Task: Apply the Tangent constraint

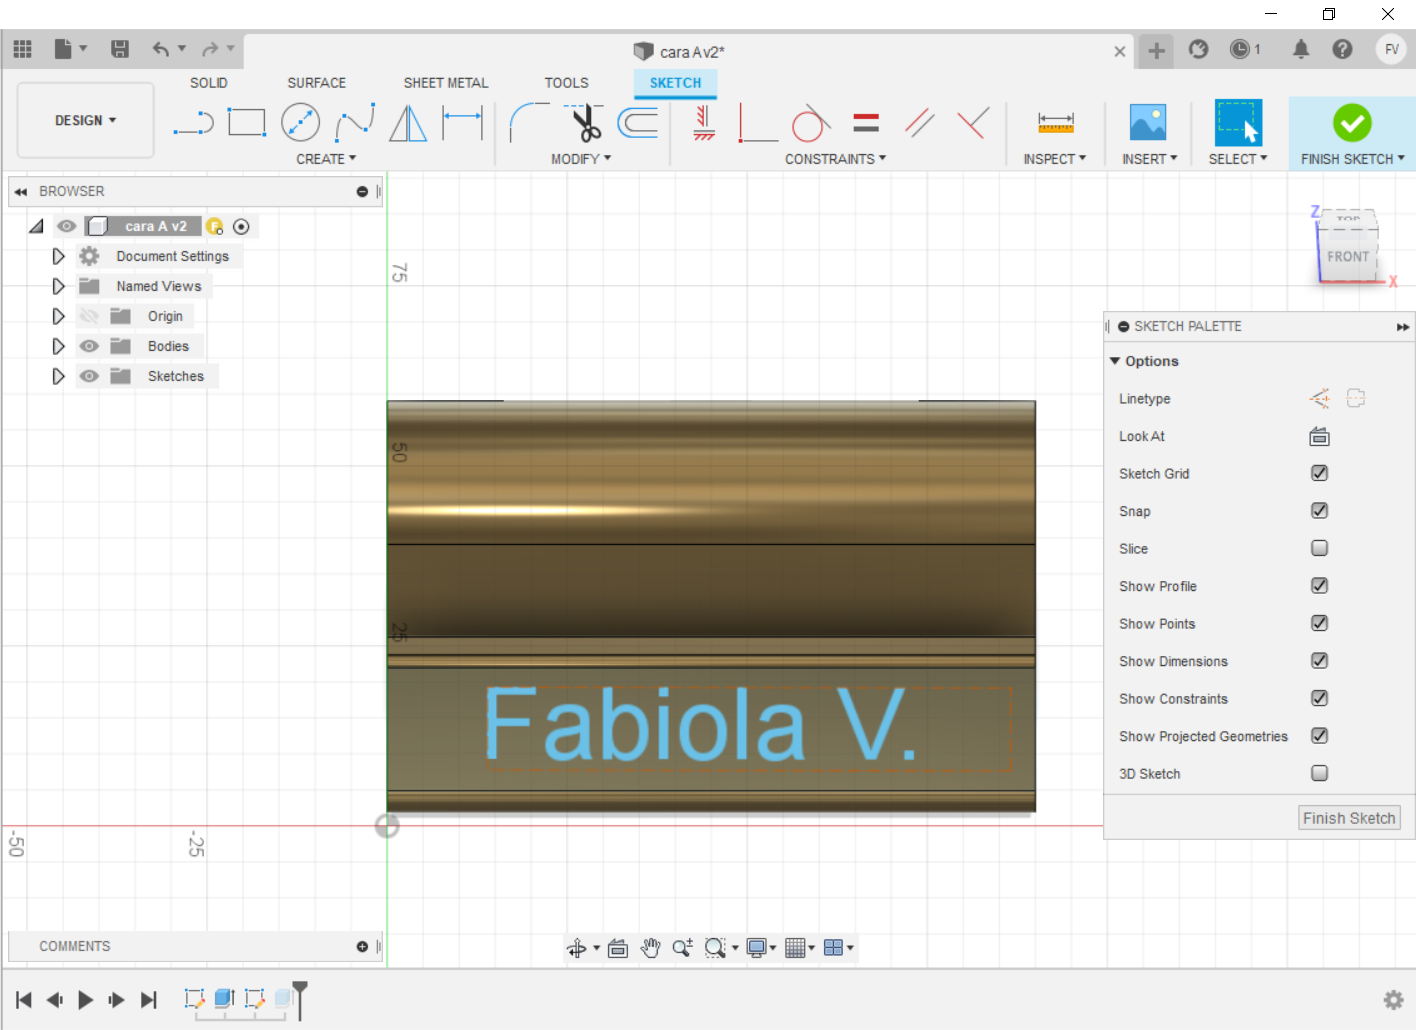Action: [811, 122]
